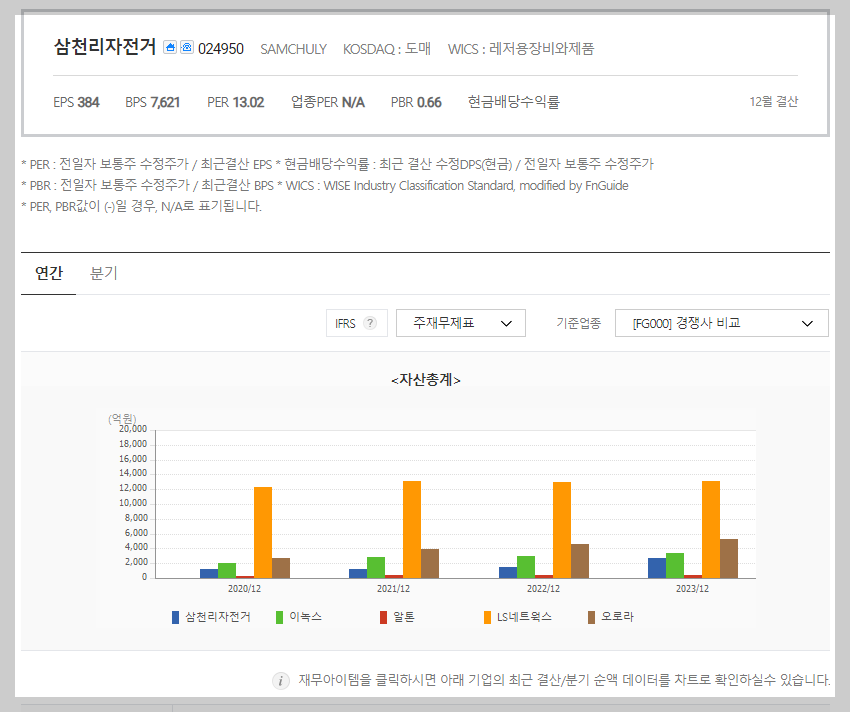Click 12월 결산 text

pyautogui.click(x=774, y=101)
